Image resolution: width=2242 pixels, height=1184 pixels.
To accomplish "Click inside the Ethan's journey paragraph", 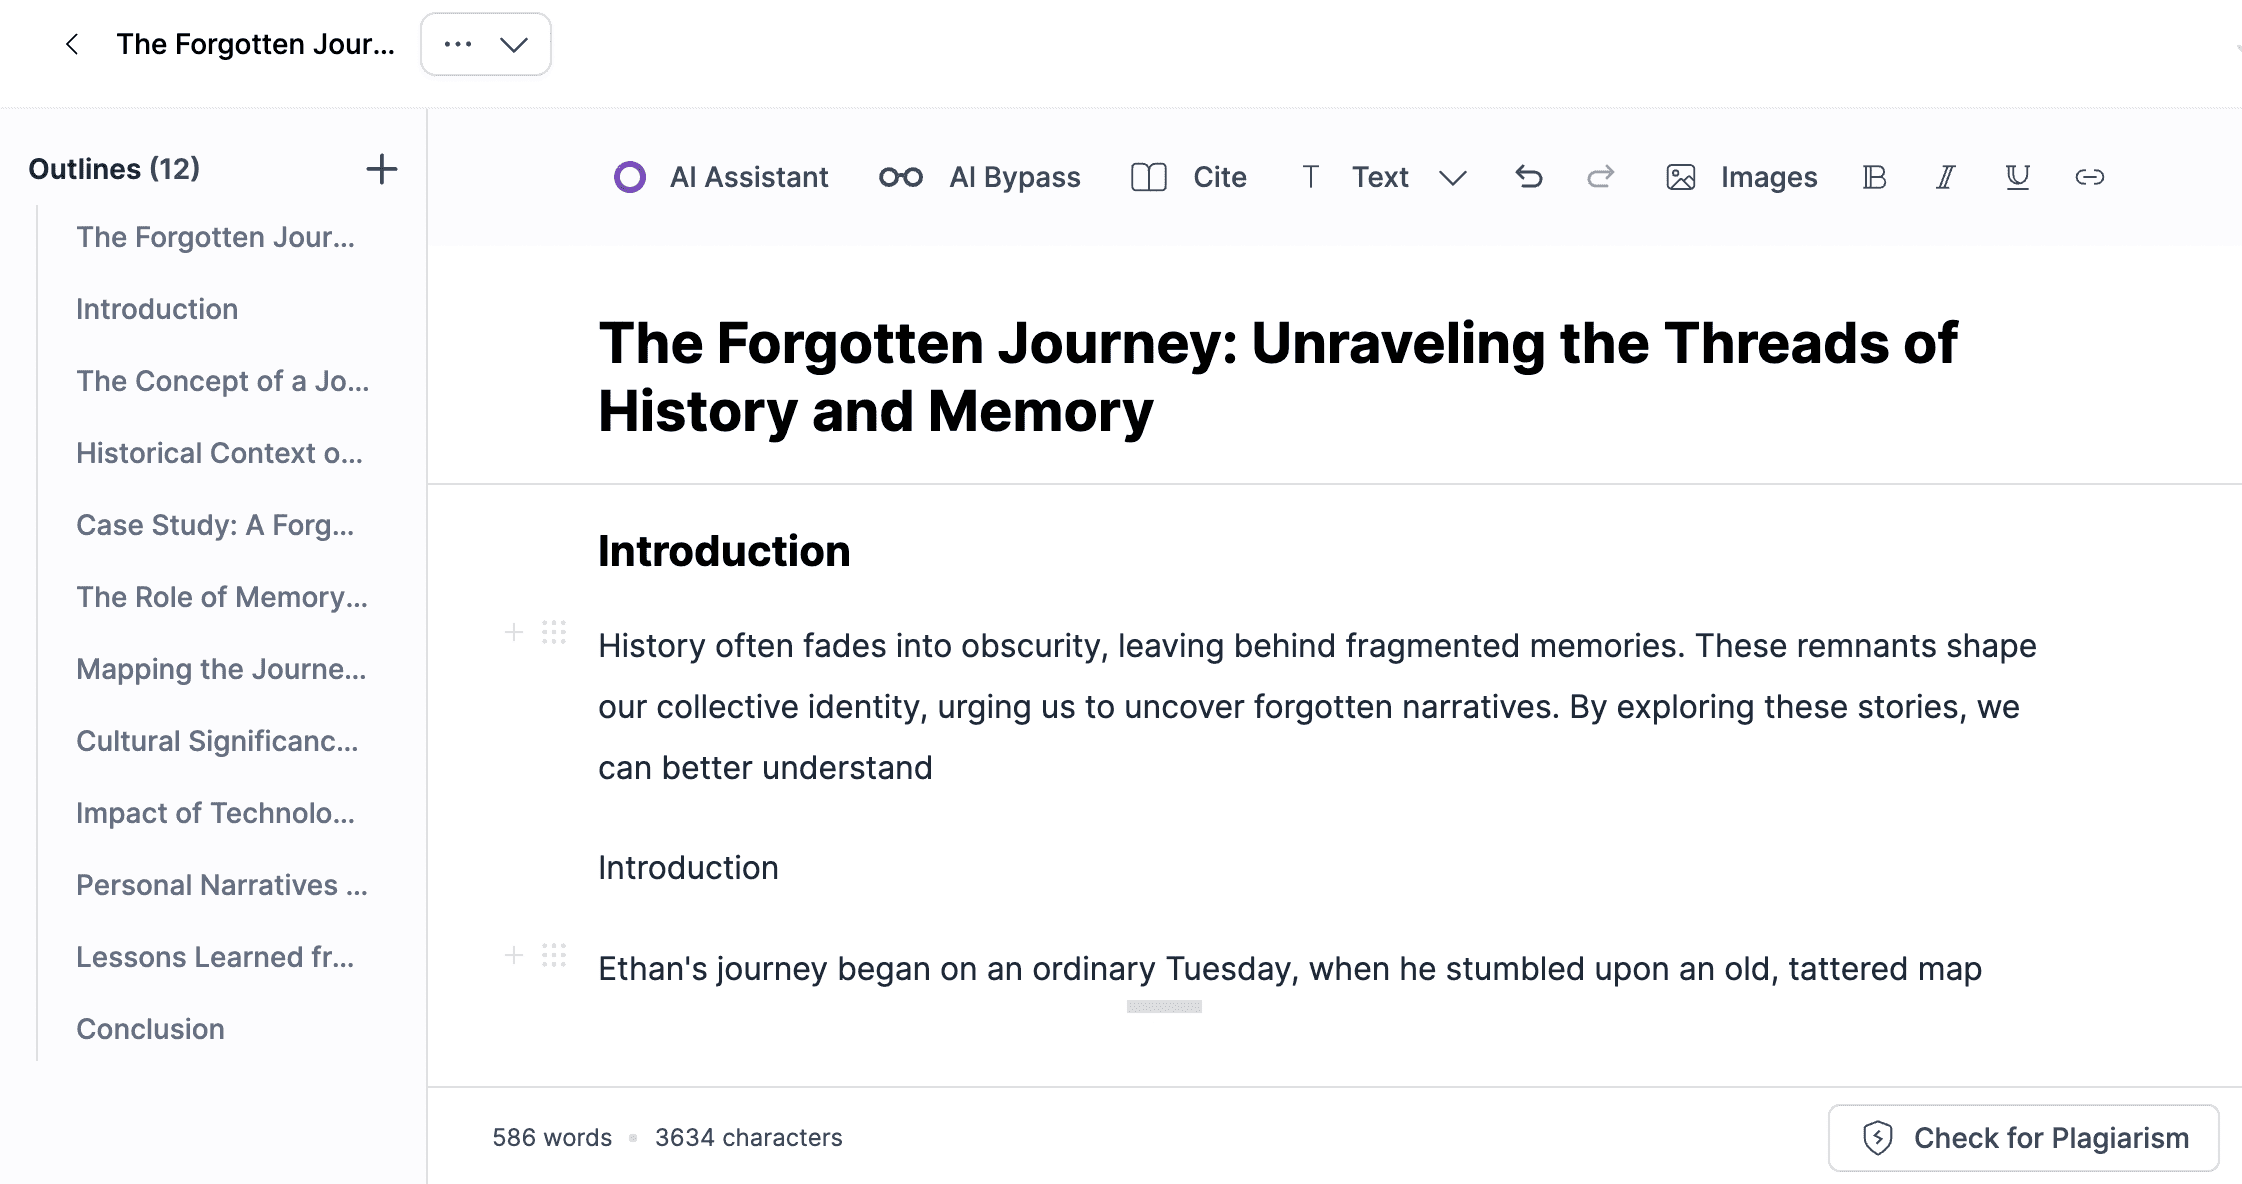I will click(1289, 969).
